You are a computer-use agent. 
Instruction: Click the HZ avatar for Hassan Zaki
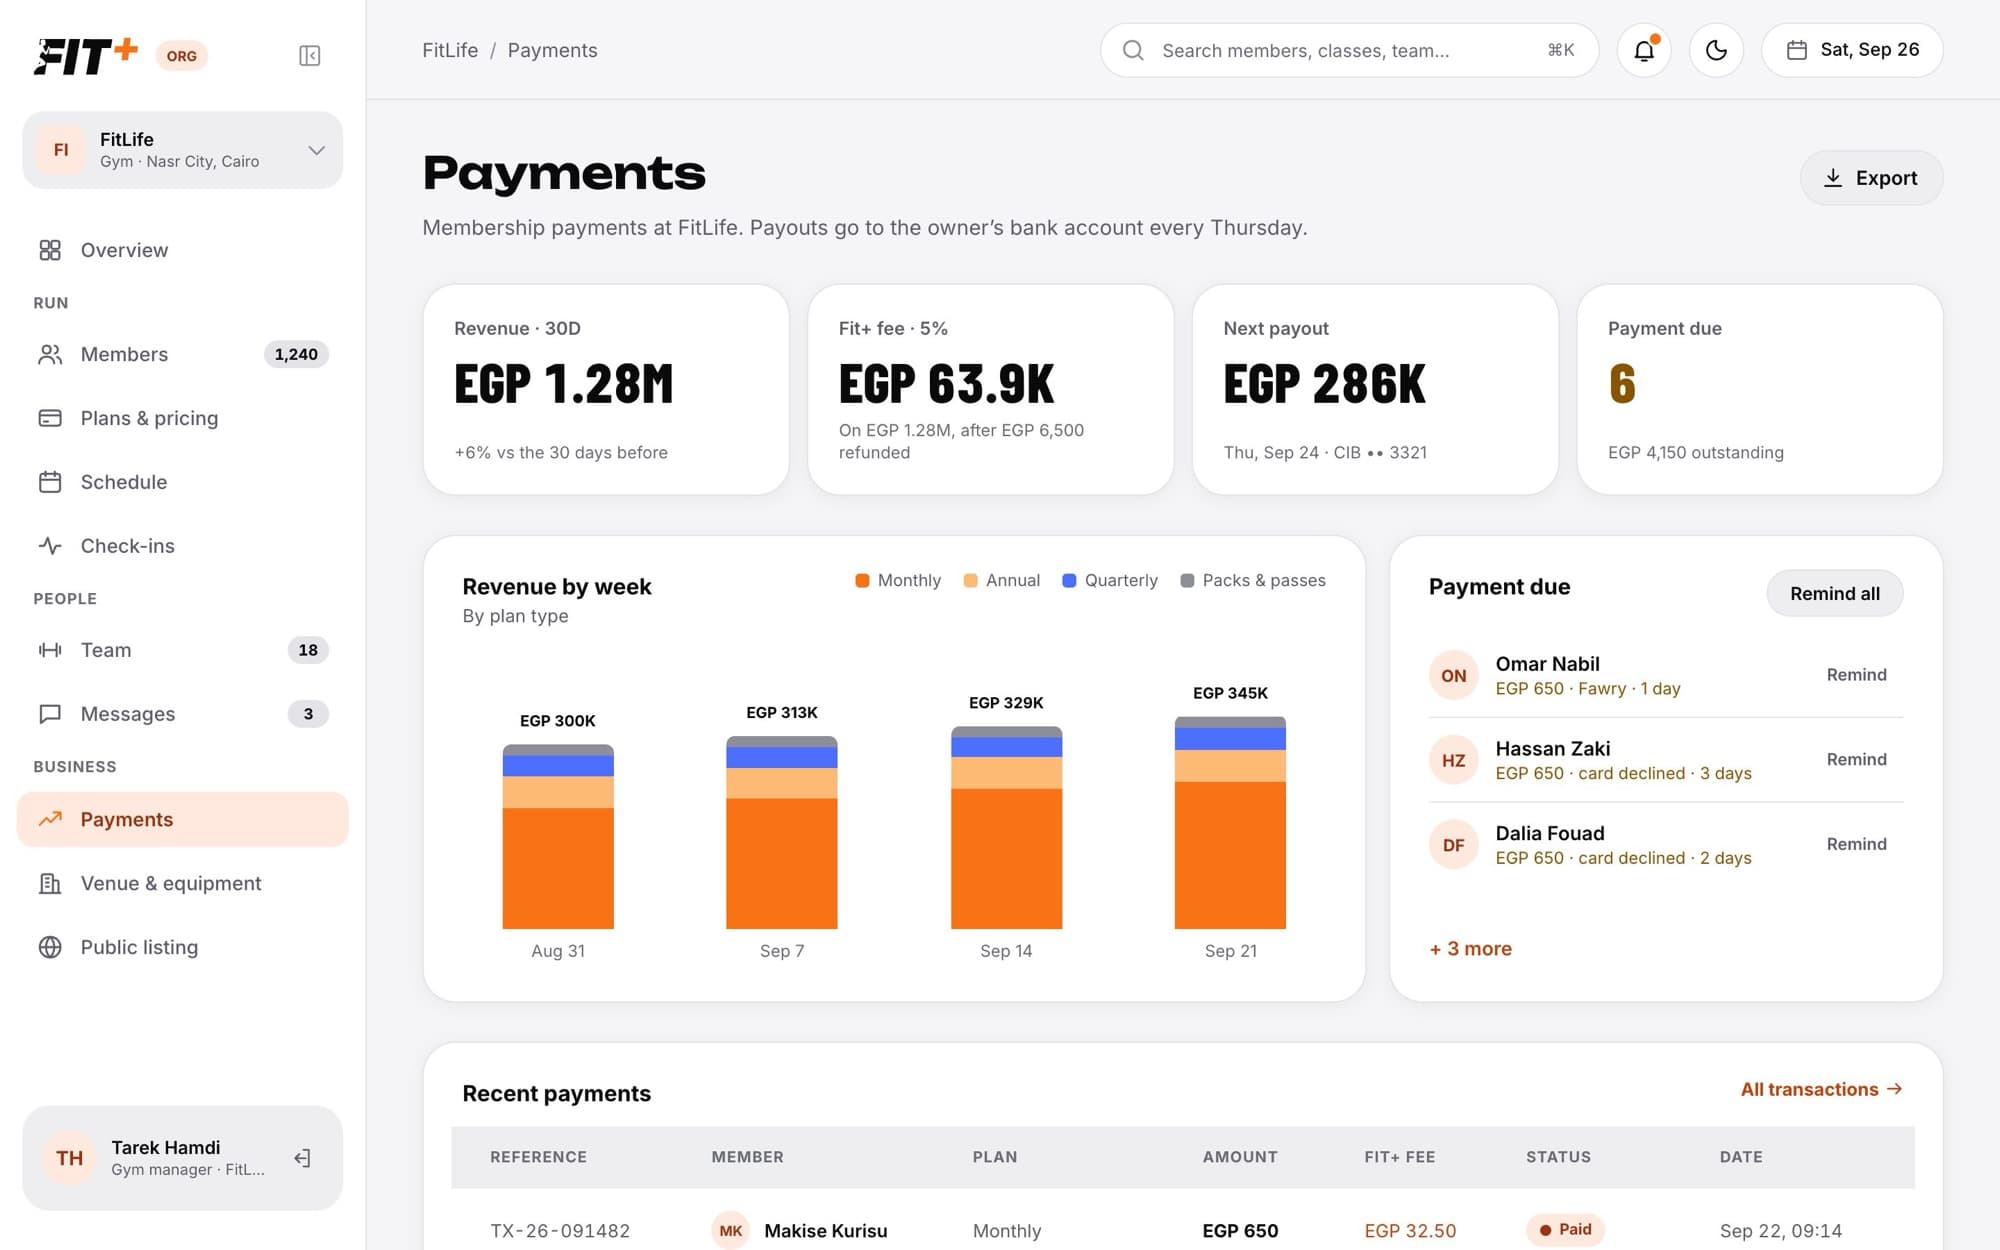[1453, 761]
